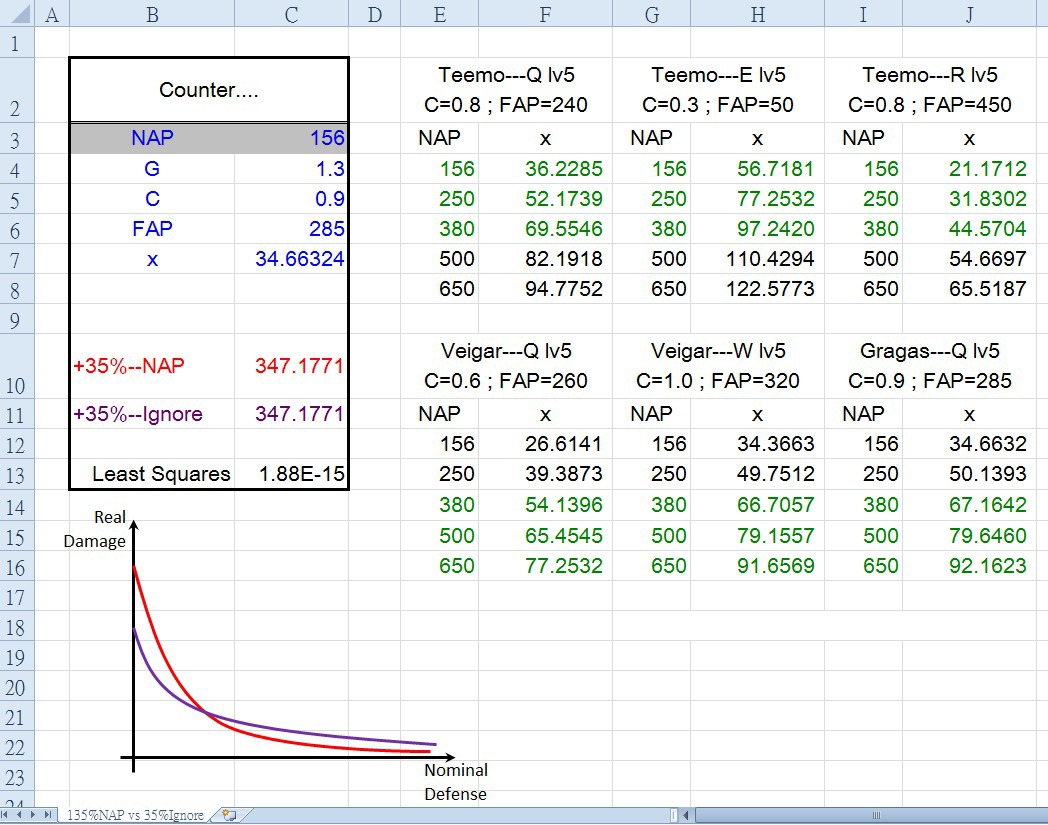Select row 10 header
Screen dimensions: 1048x825
click(x=17, y=367)
